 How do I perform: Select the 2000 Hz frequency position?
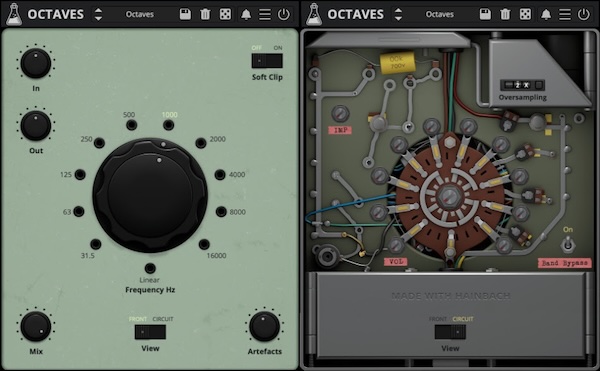201,143
